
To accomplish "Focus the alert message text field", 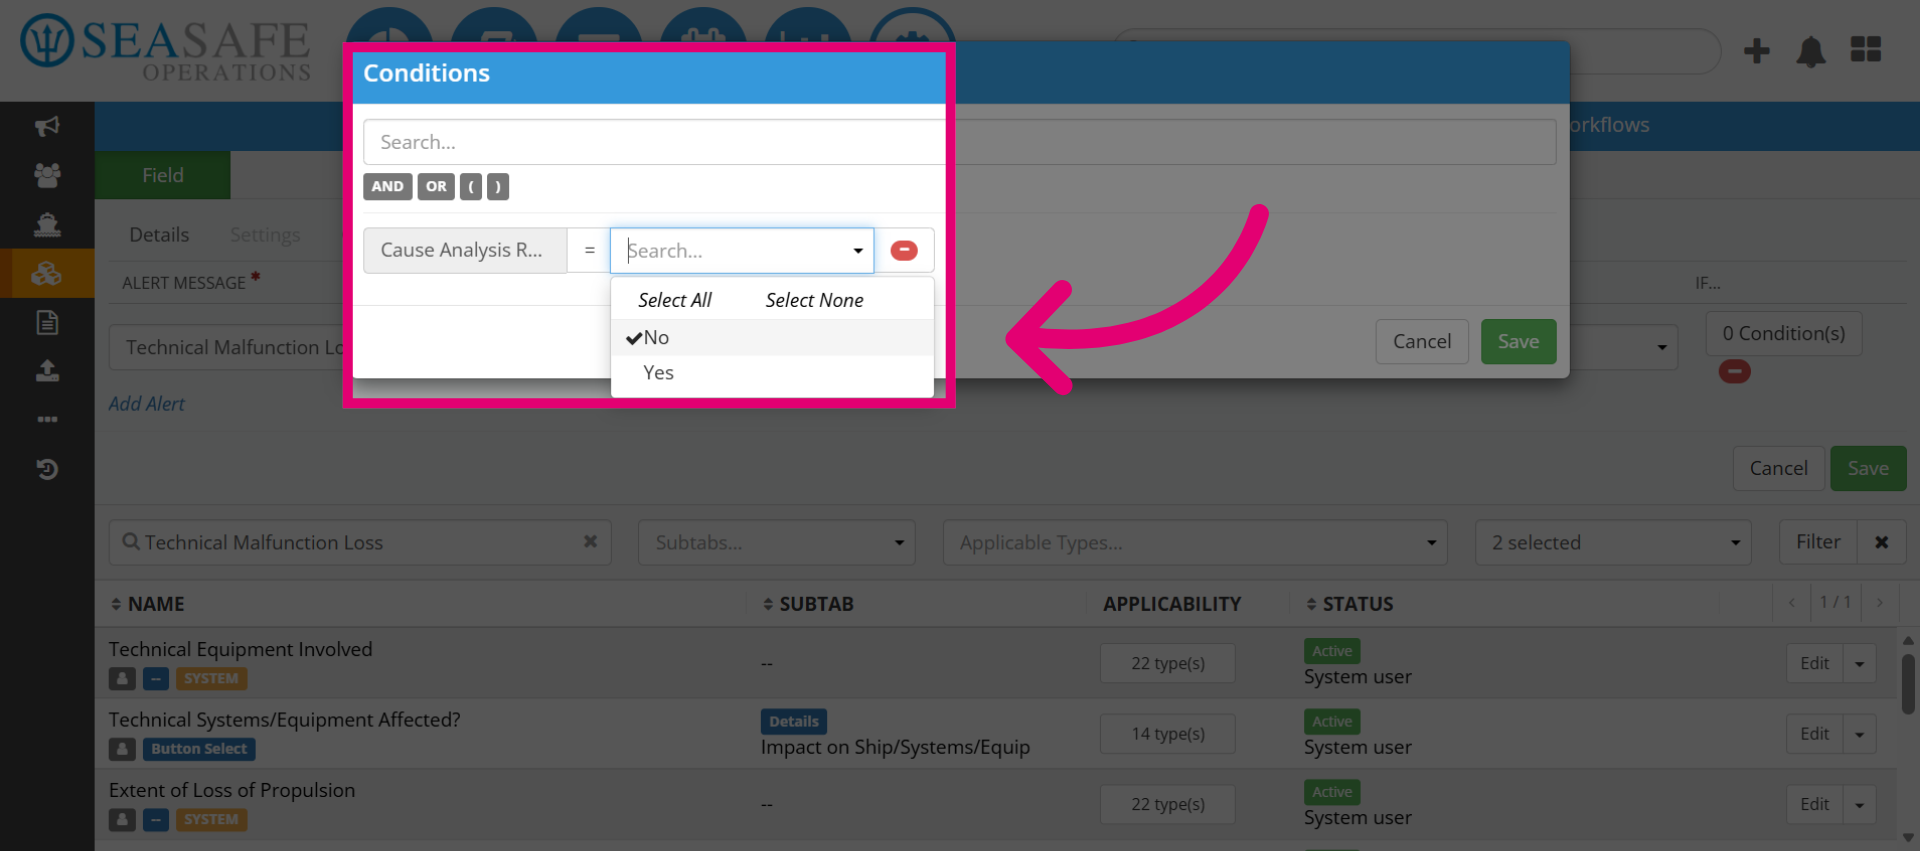I will click(227, 347).
